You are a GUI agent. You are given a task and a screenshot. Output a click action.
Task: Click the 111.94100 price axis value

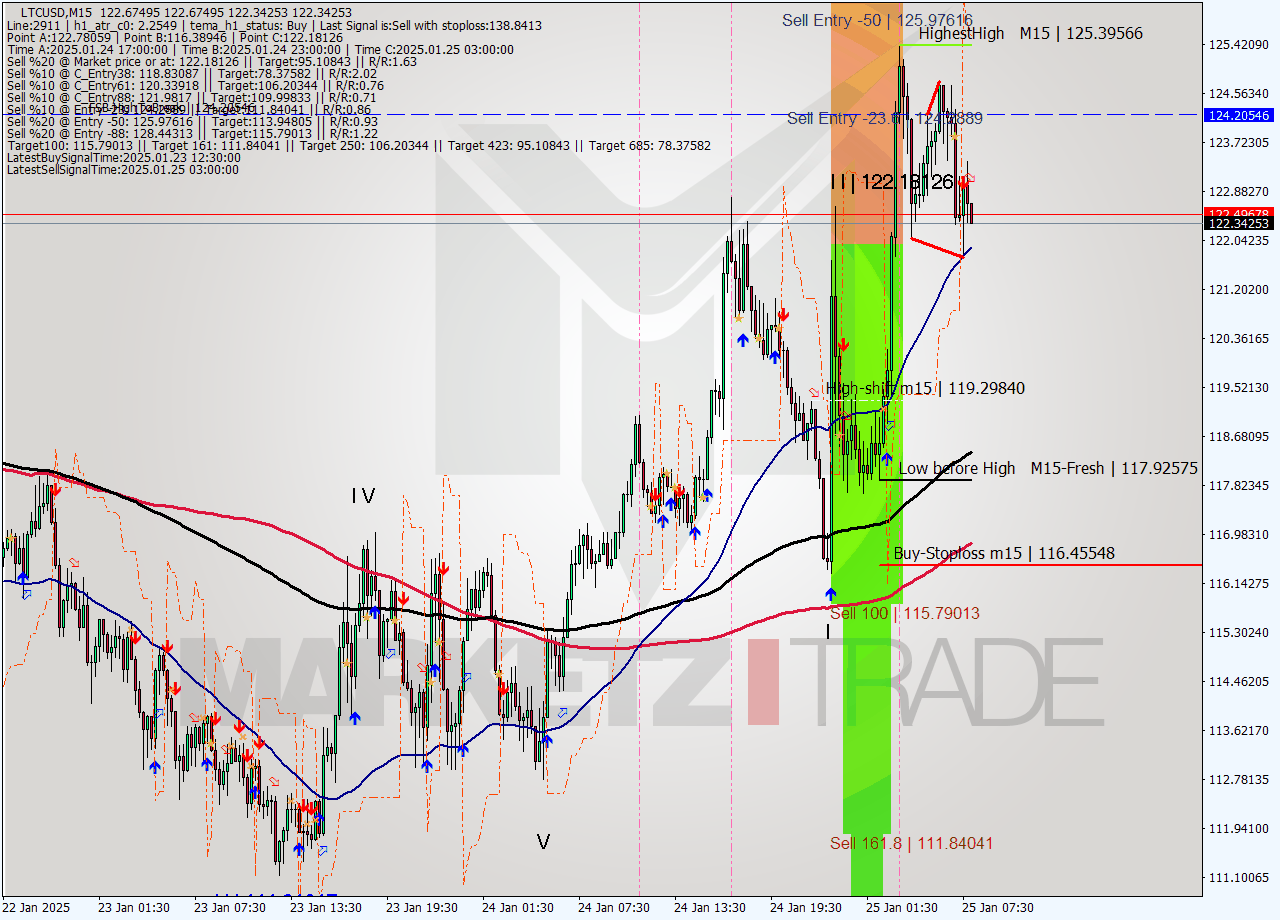[1239, 829]
